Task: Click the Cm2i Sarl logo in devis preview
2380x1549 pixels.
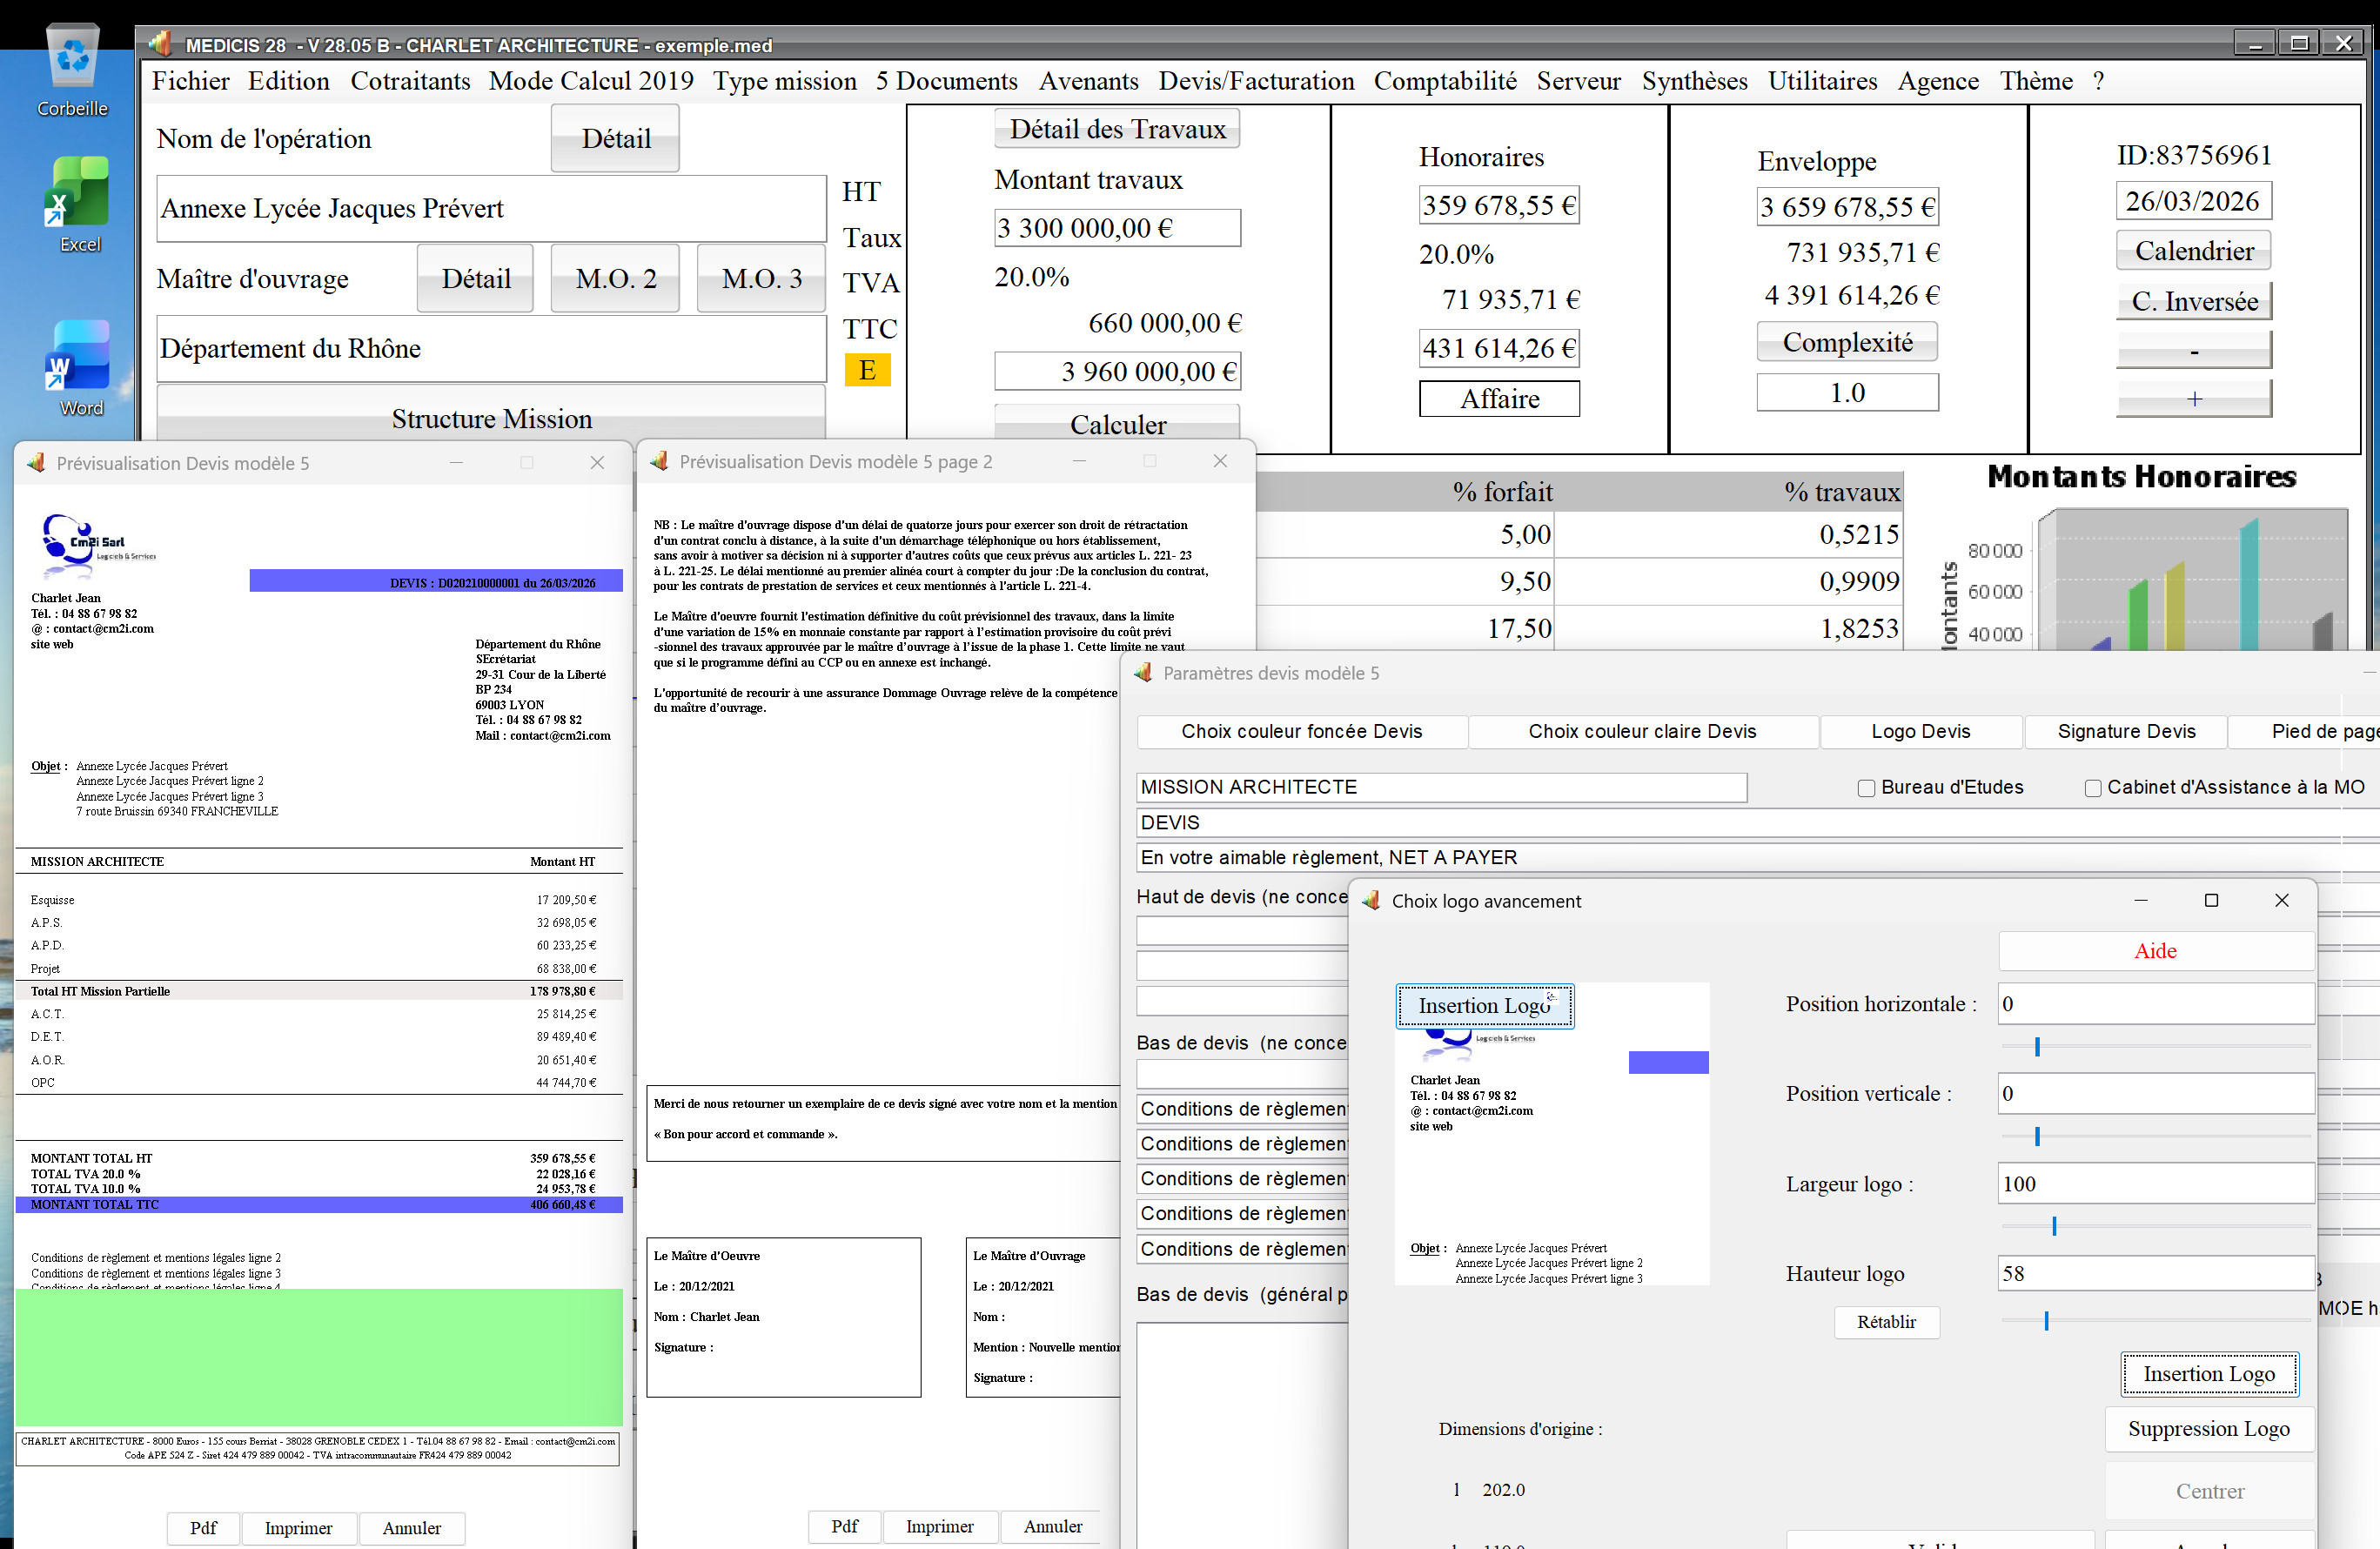Action: 97,545
